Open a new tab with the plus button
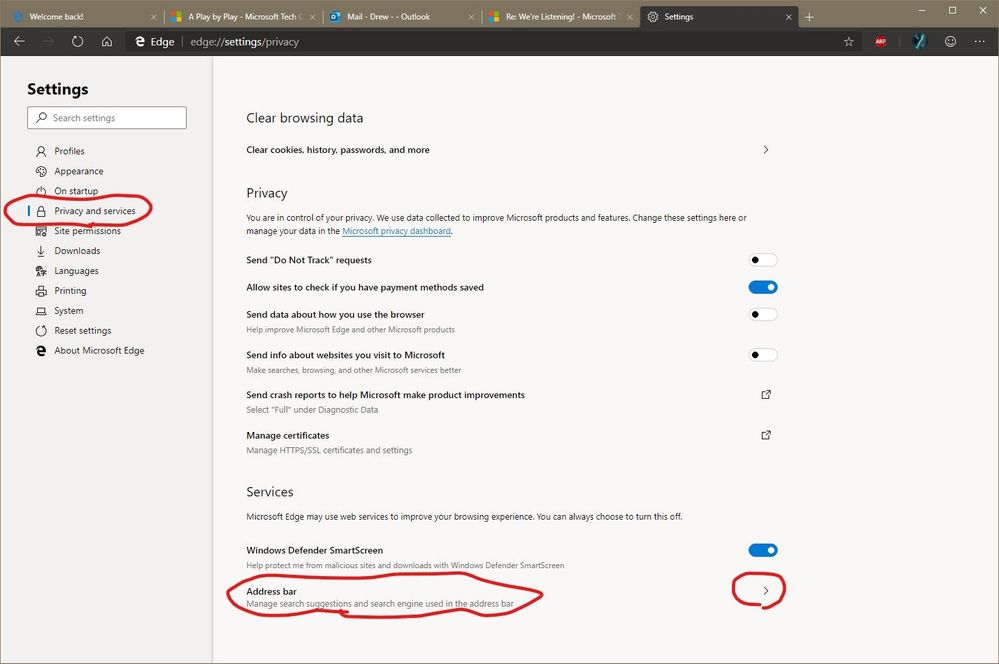 click(x=809, y=17)
